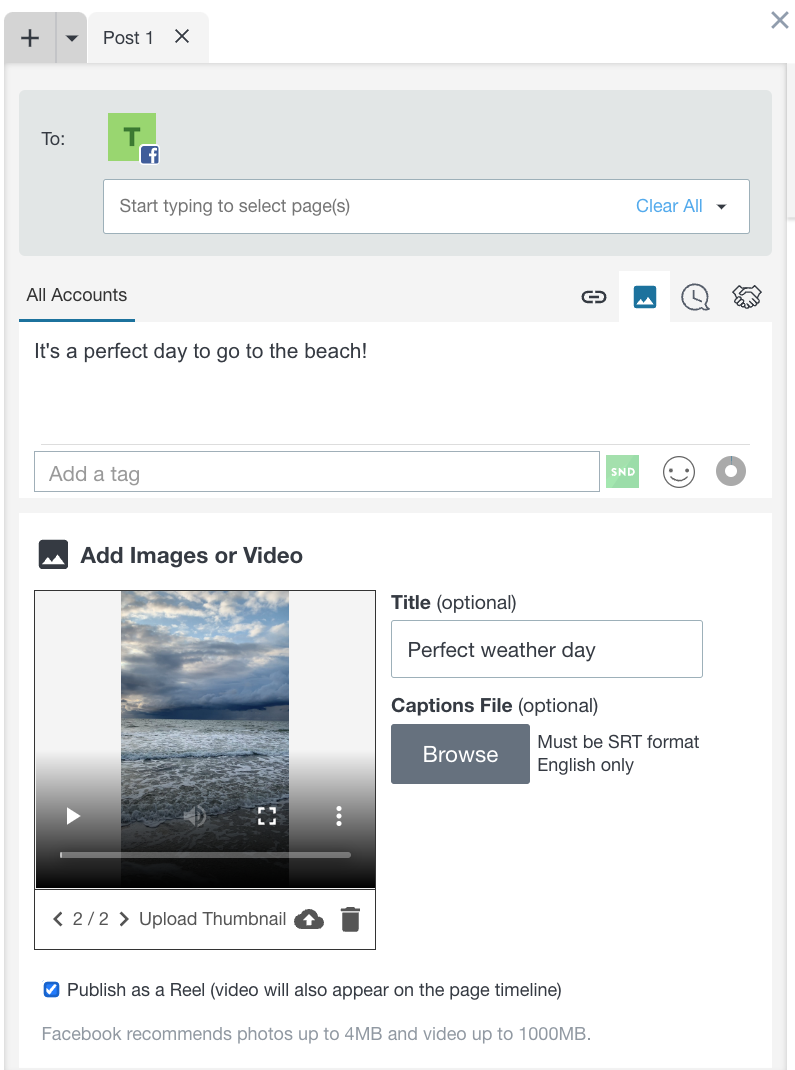The height and width of the screenshot is (1070, 795).
Task: Click the Add Images or Video heading
Action: tap(192, 555)
